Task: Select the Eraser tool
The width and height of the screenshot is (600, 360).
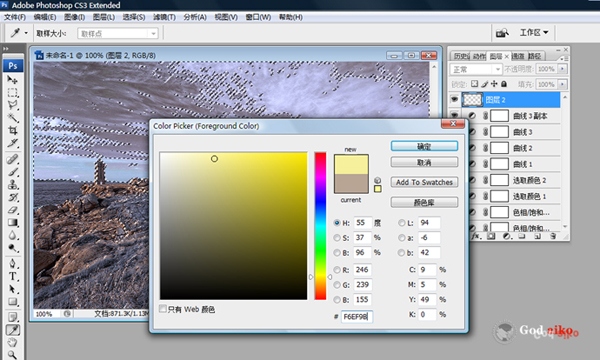Action: [x=13, y=210]
